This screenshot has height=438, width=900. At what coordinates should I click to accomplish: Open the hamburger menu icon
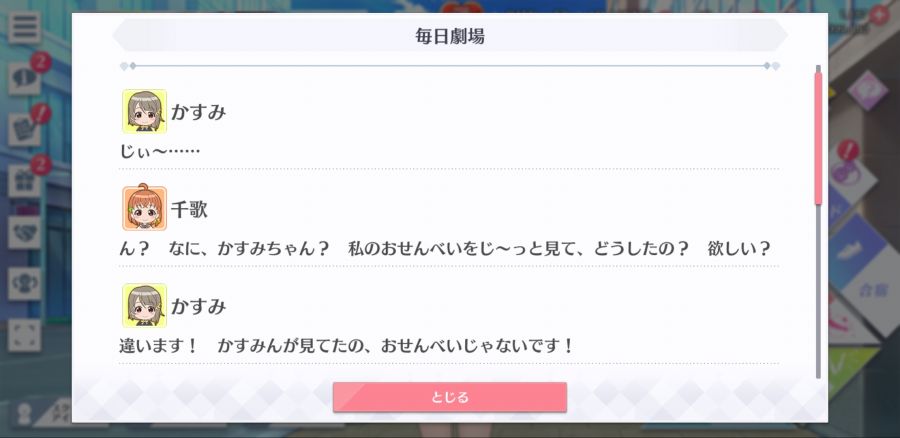click(24, 27)
